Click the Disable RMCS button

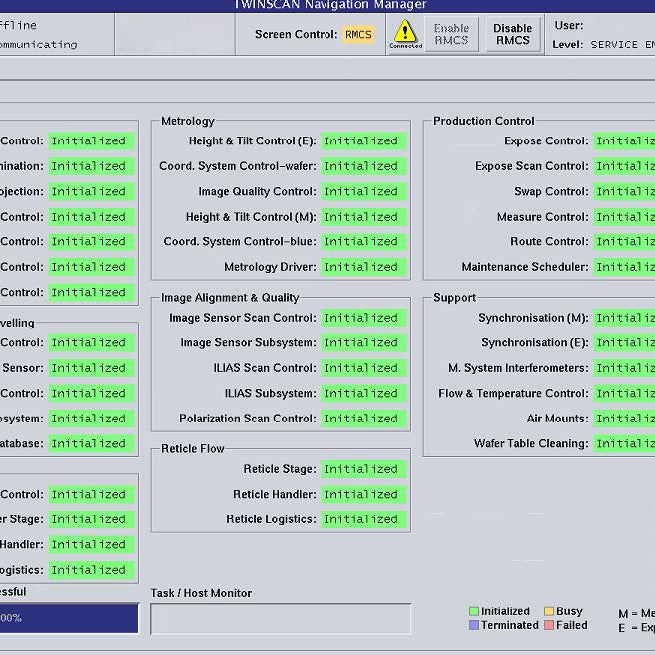(x=513, y=34)
